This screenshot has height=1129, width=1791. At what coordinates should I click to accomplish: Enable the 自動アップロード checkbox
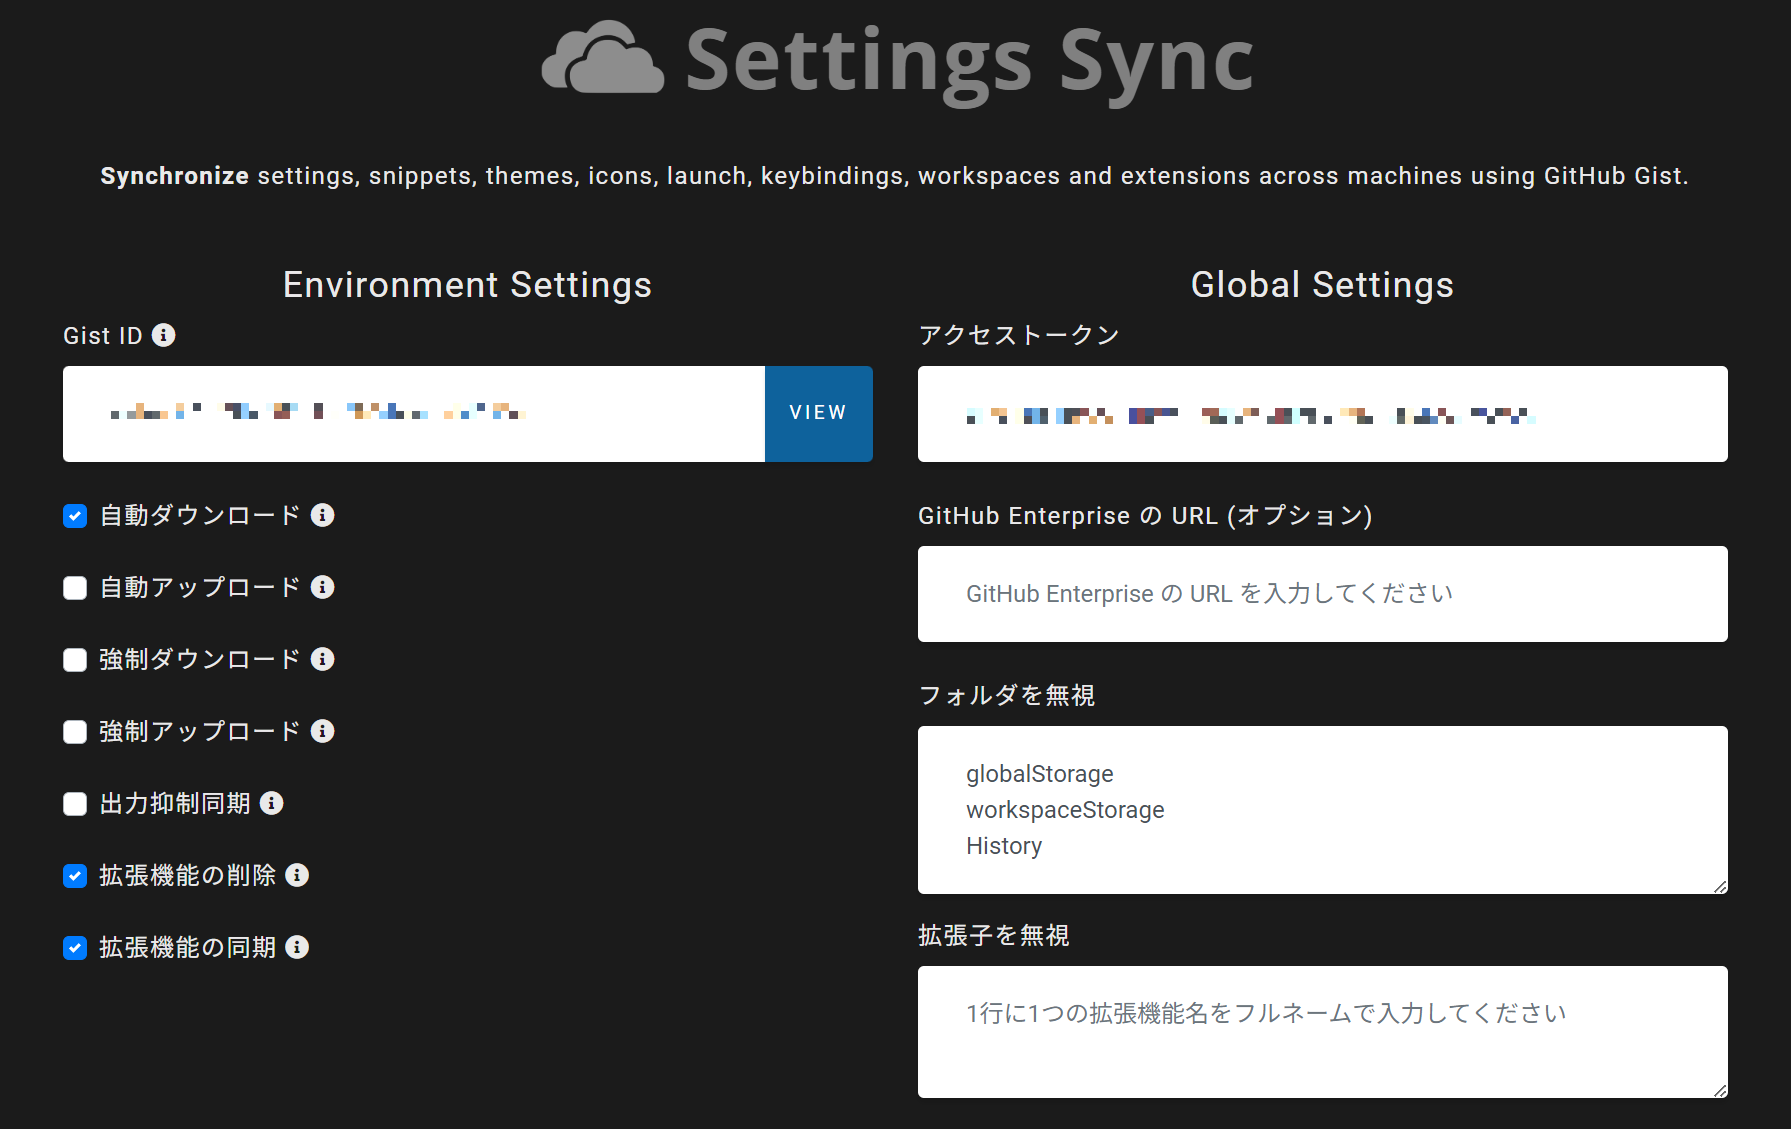point(75,588)
